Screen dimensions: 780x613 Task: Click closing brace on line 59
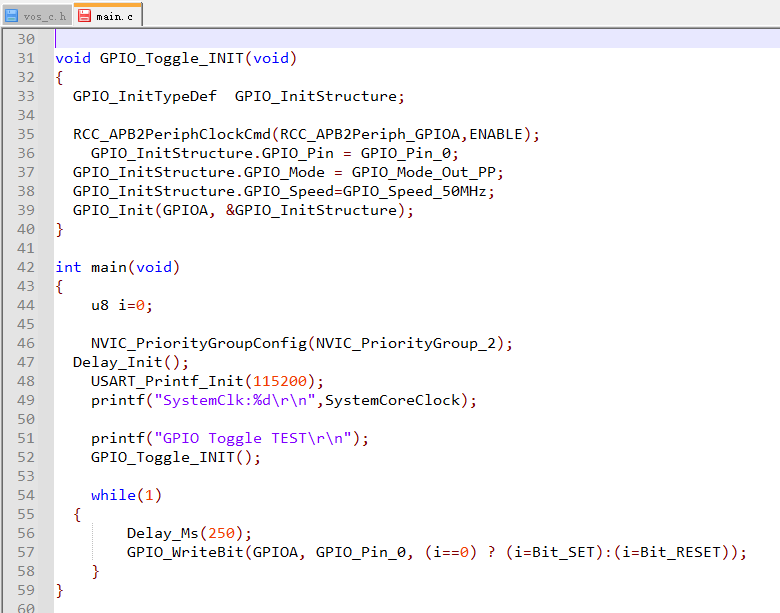coord(59,591)
